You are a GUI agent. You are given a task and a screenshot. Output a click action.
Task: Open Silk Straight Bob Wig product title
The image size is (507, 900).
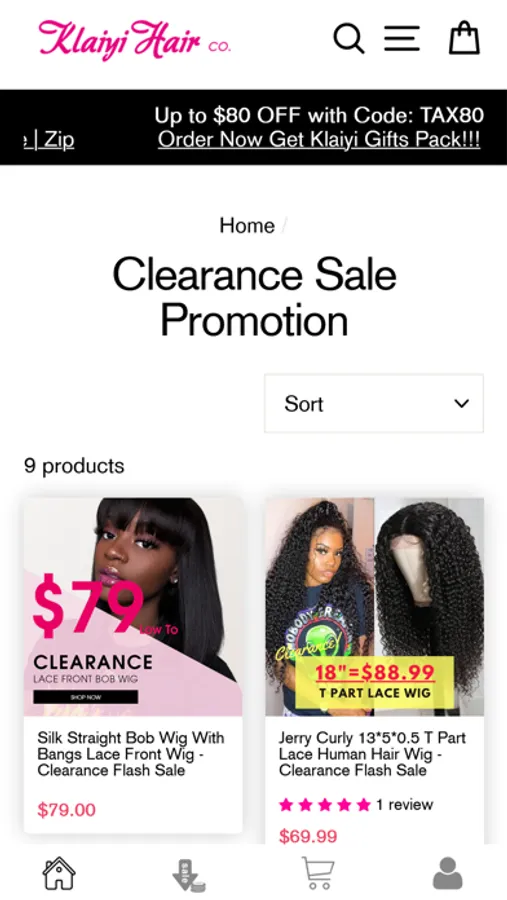131,754
